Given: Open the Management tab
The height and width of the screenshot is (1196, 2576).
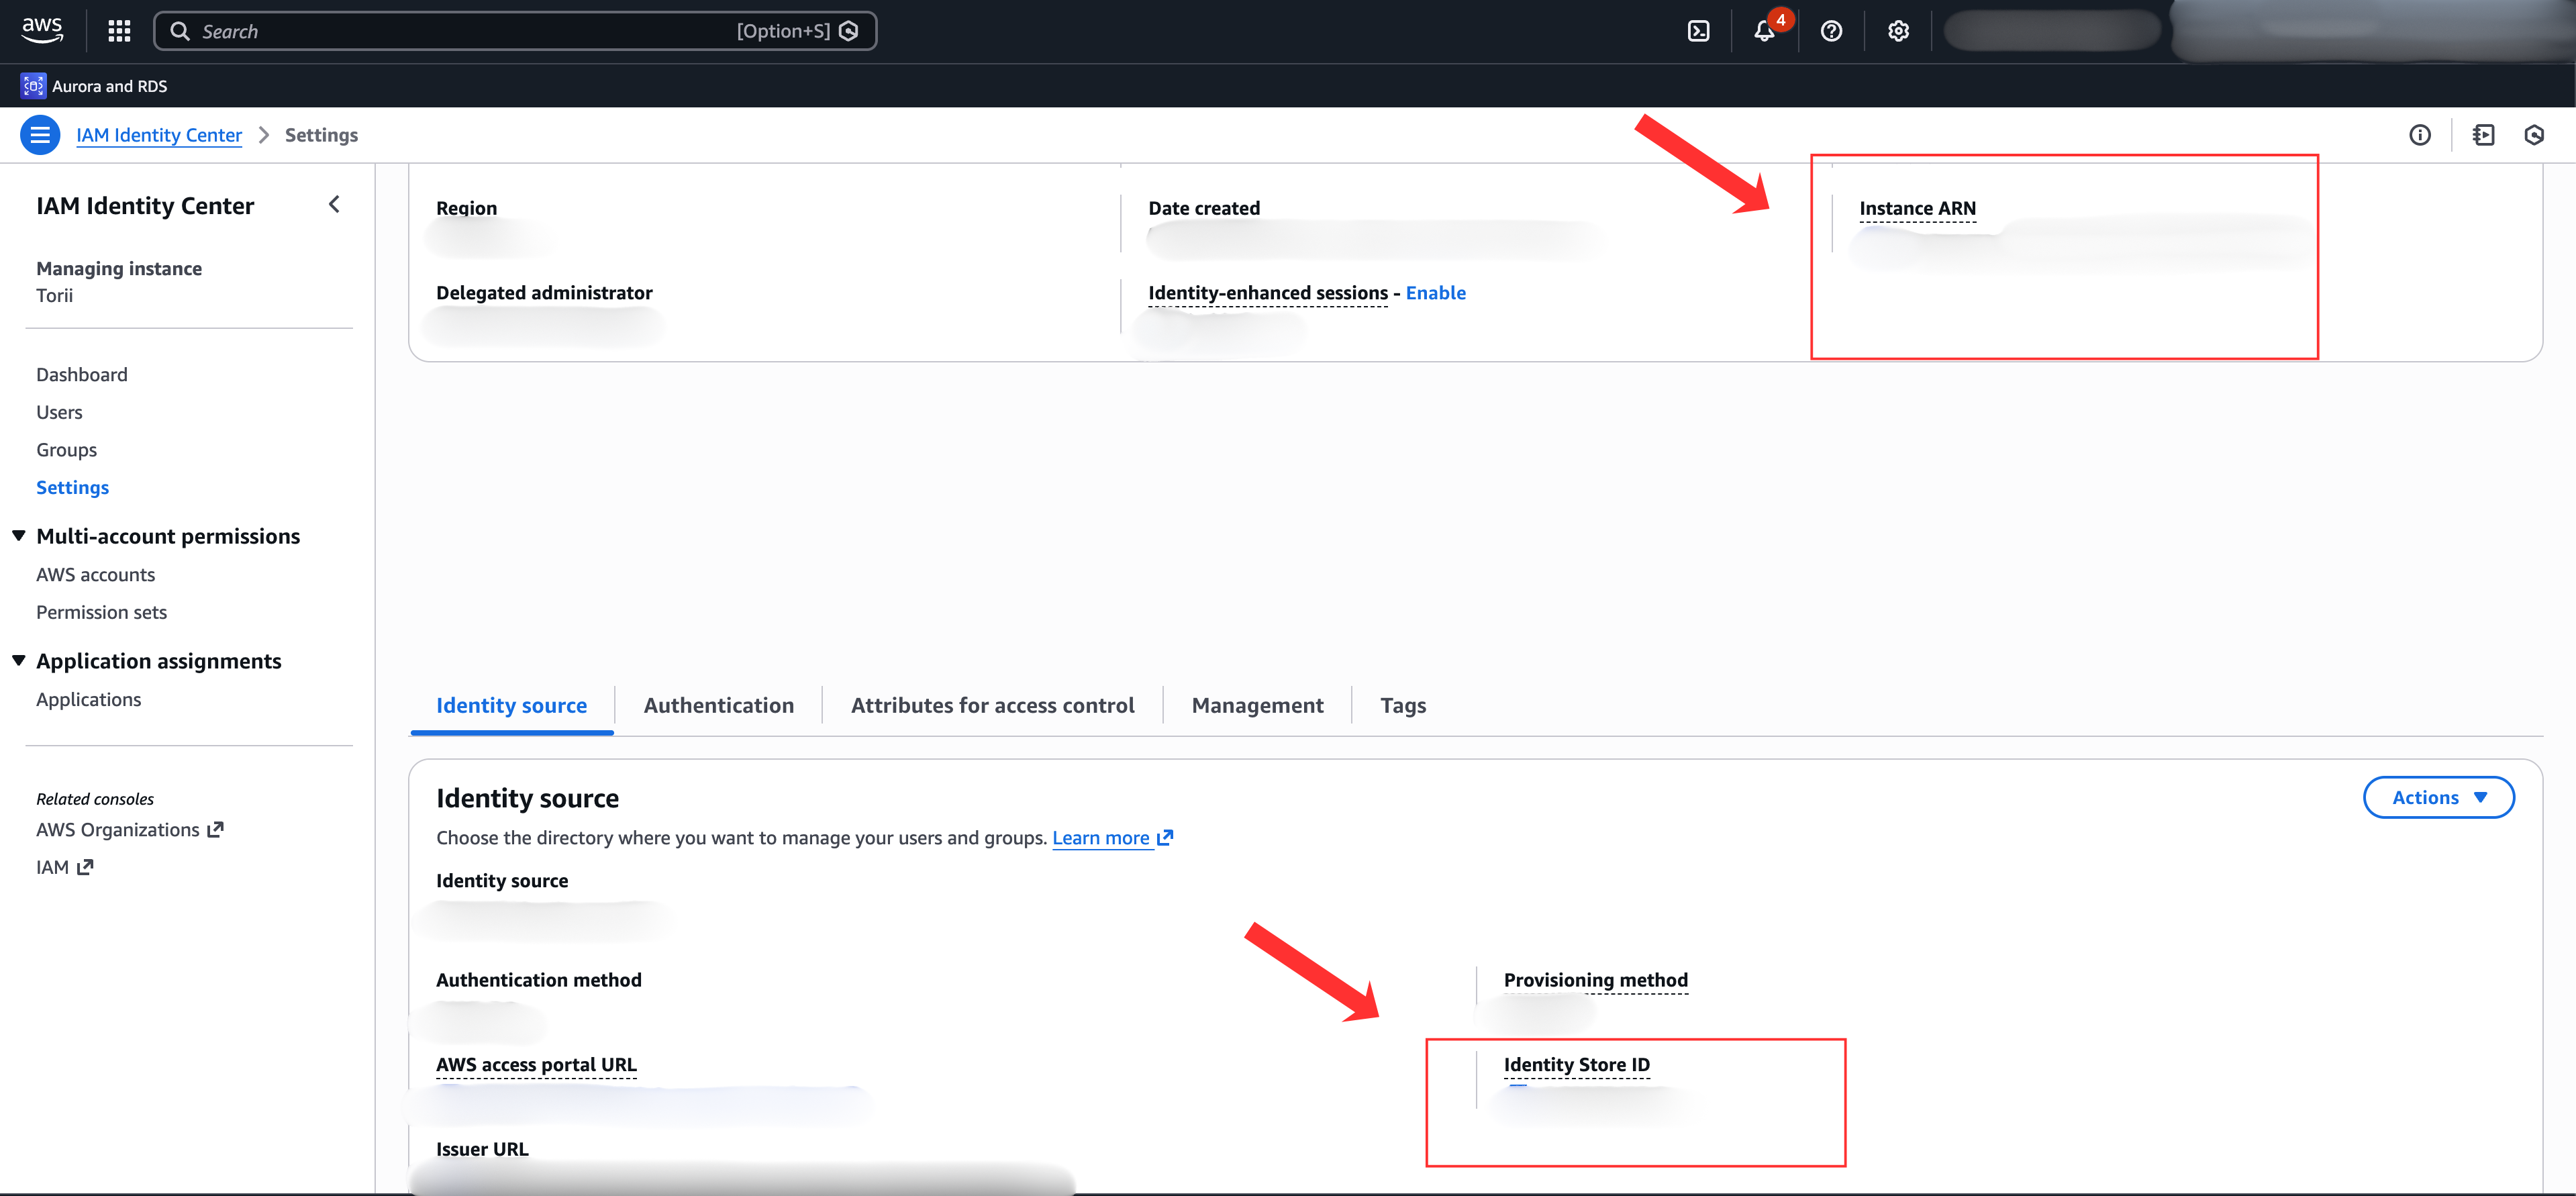Looking at the screenshot, I should pos(1257,705).
